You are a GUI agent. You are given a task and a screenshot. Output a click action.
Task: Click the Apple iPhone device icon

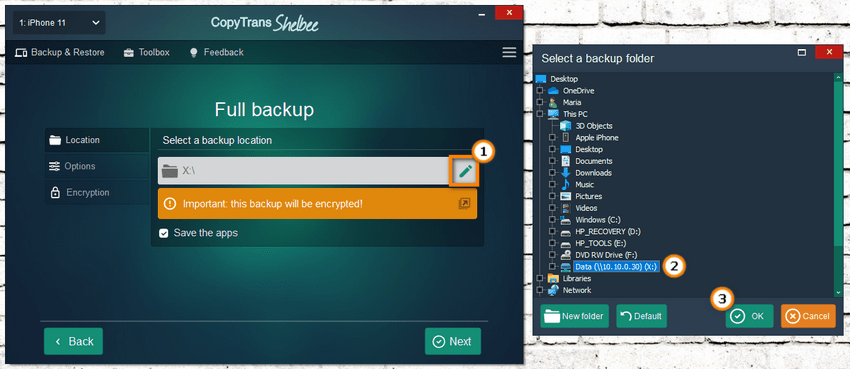tap(566, 138)
